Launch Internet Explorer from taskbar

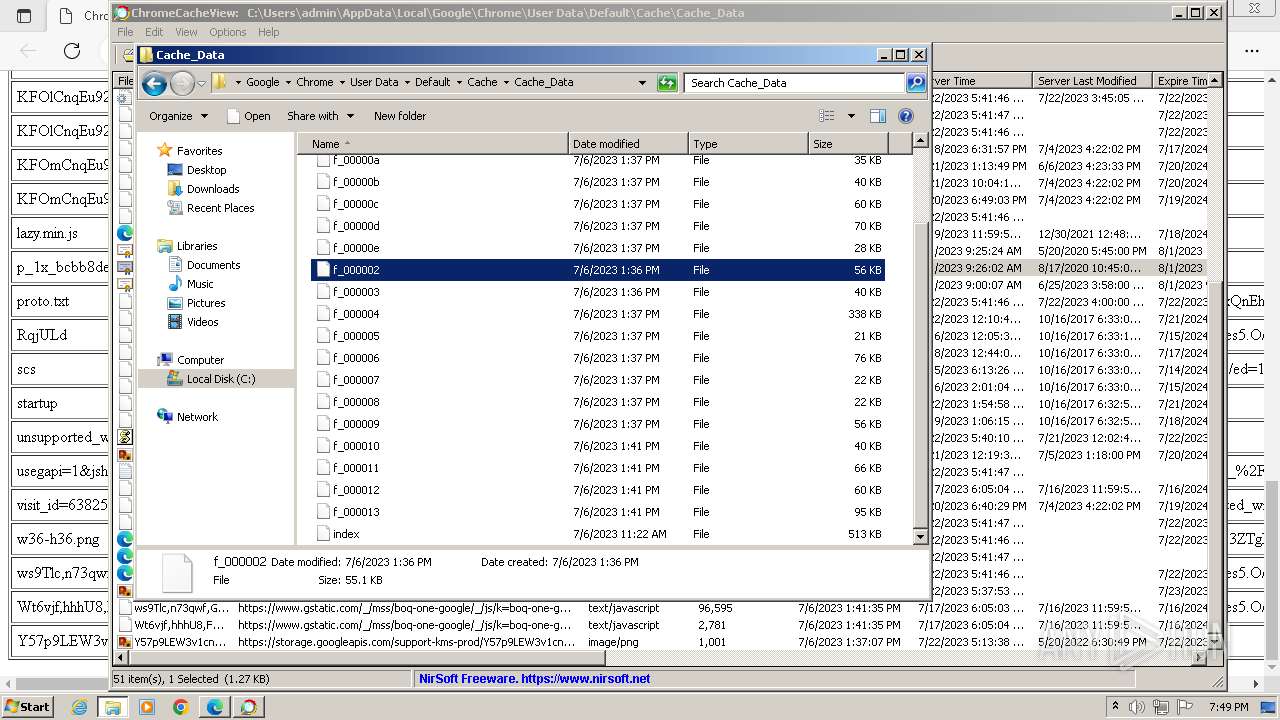tap(80, 707)
